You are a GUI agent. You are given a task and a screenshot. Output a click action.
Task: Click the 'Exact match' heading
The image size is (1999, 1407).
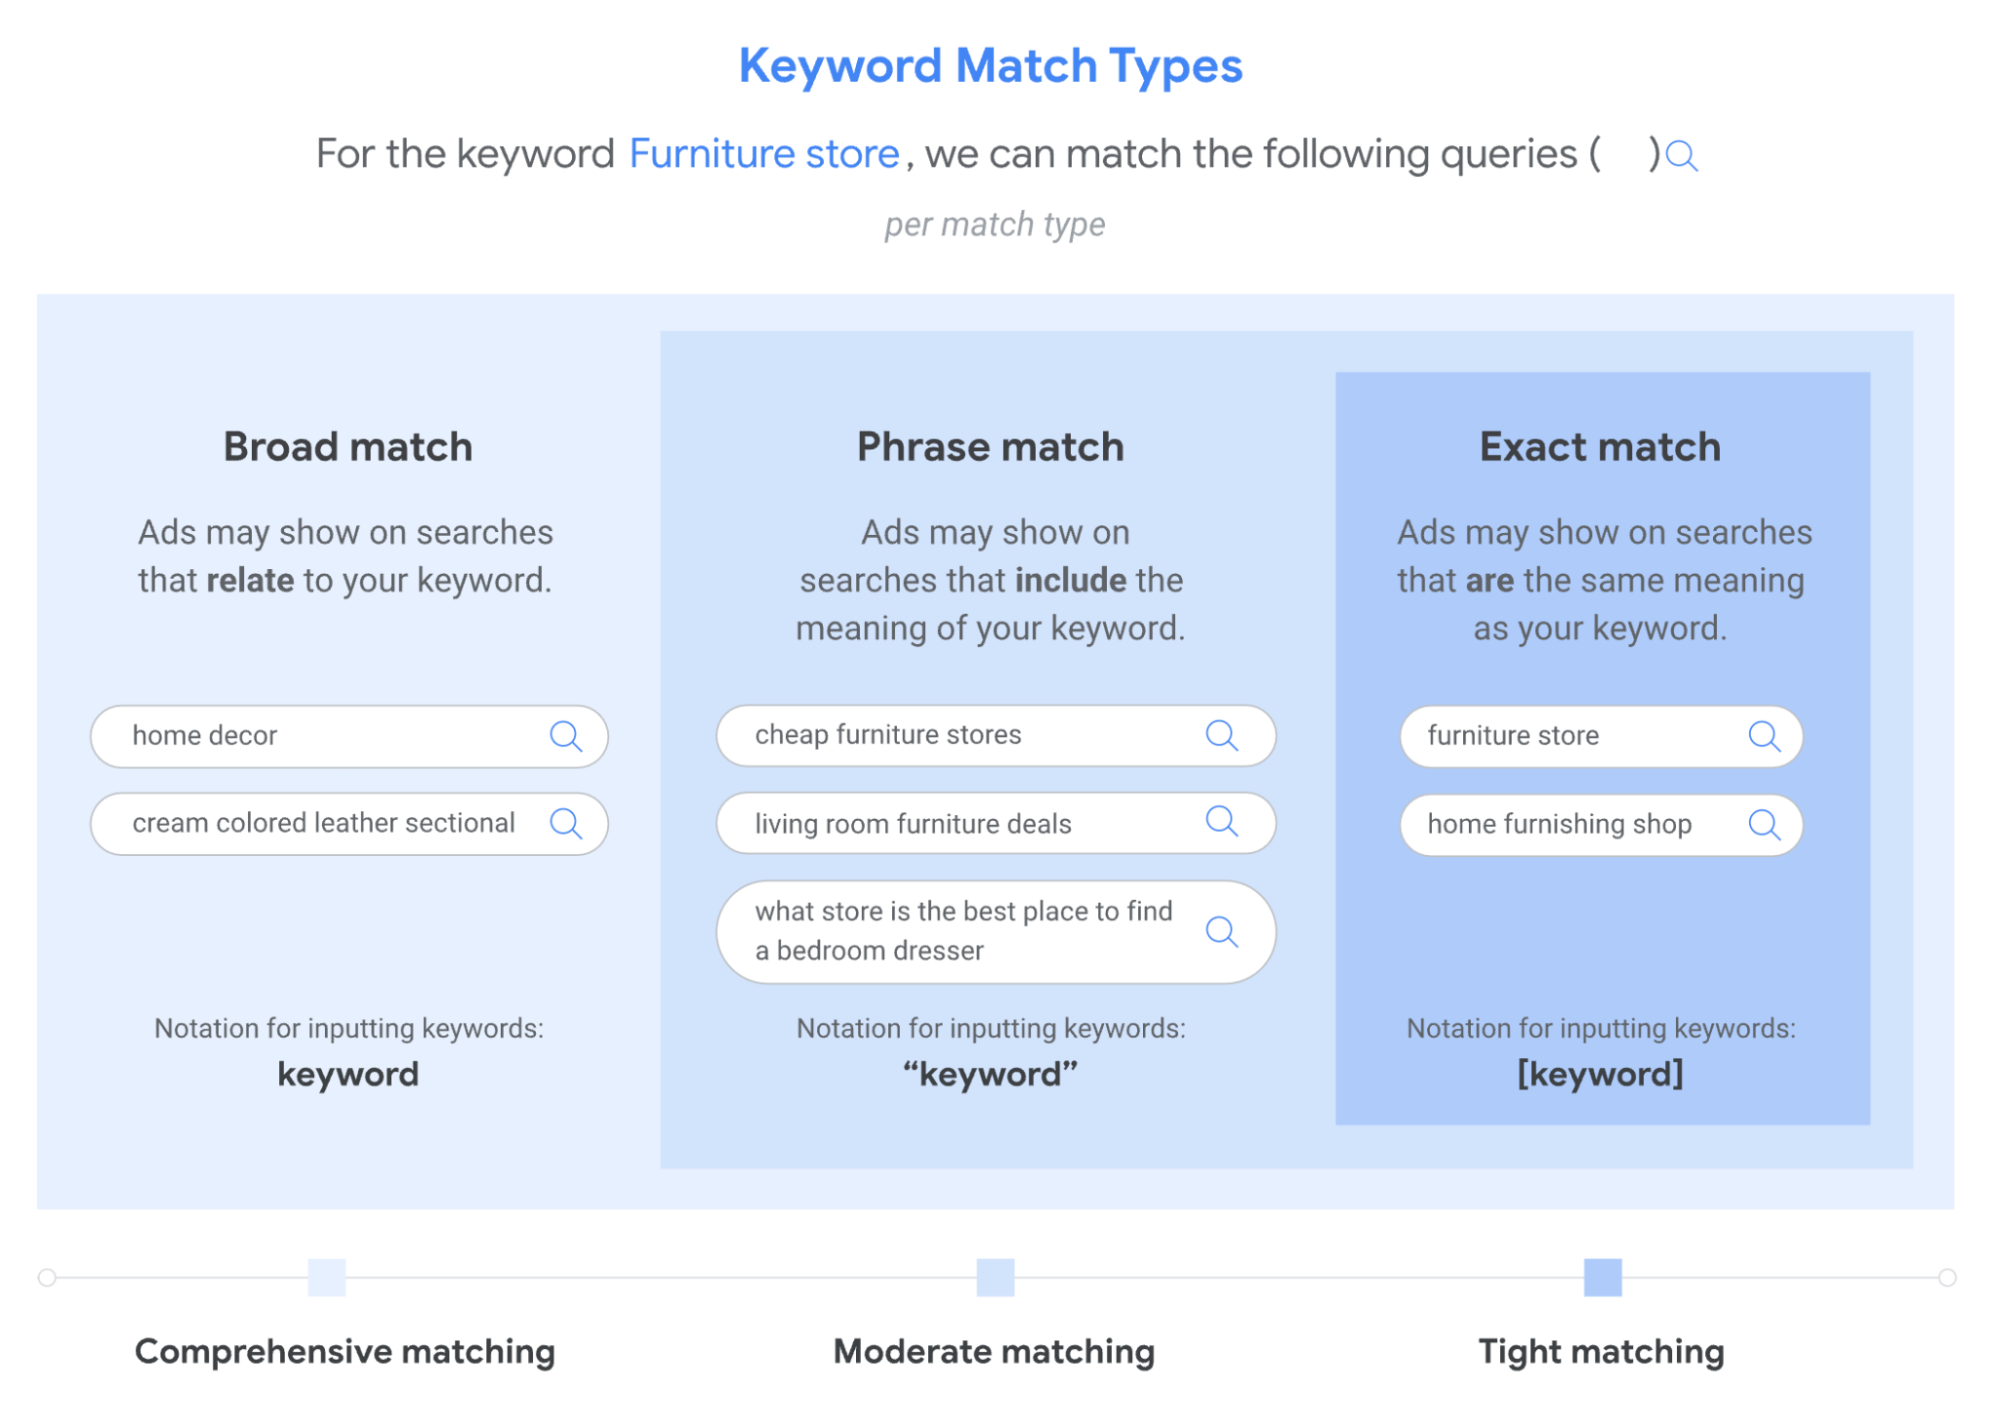click(1600, 447)
